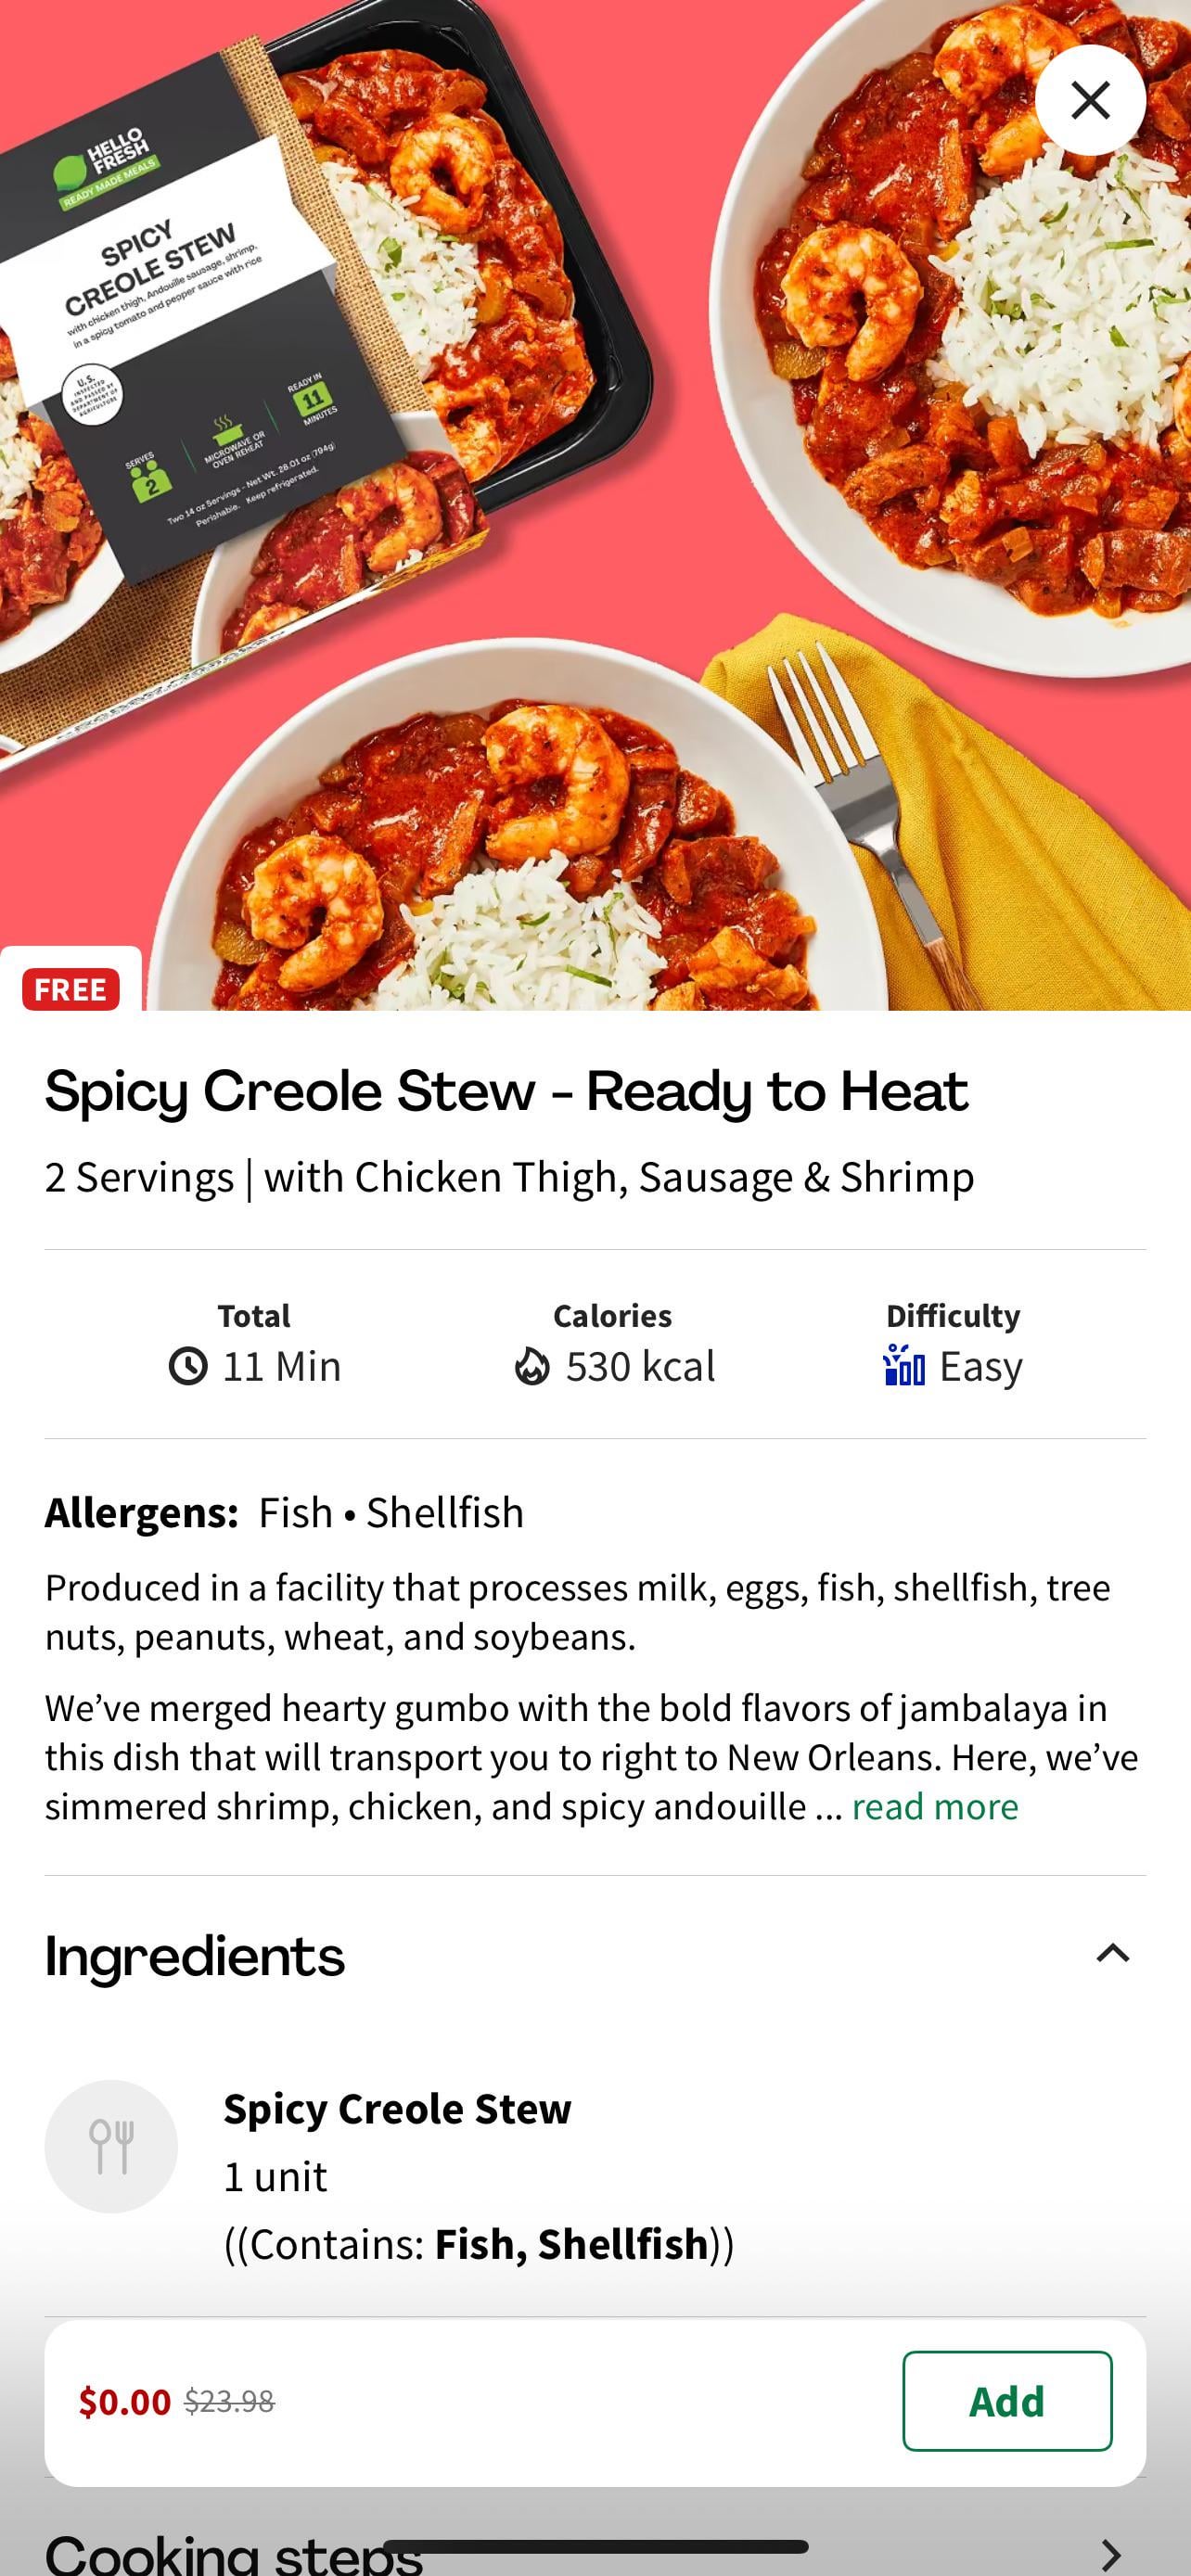Tap the difficulty bar chart icon
This screenshot has height=2576, width=1191.
[x=904, y=1365]
